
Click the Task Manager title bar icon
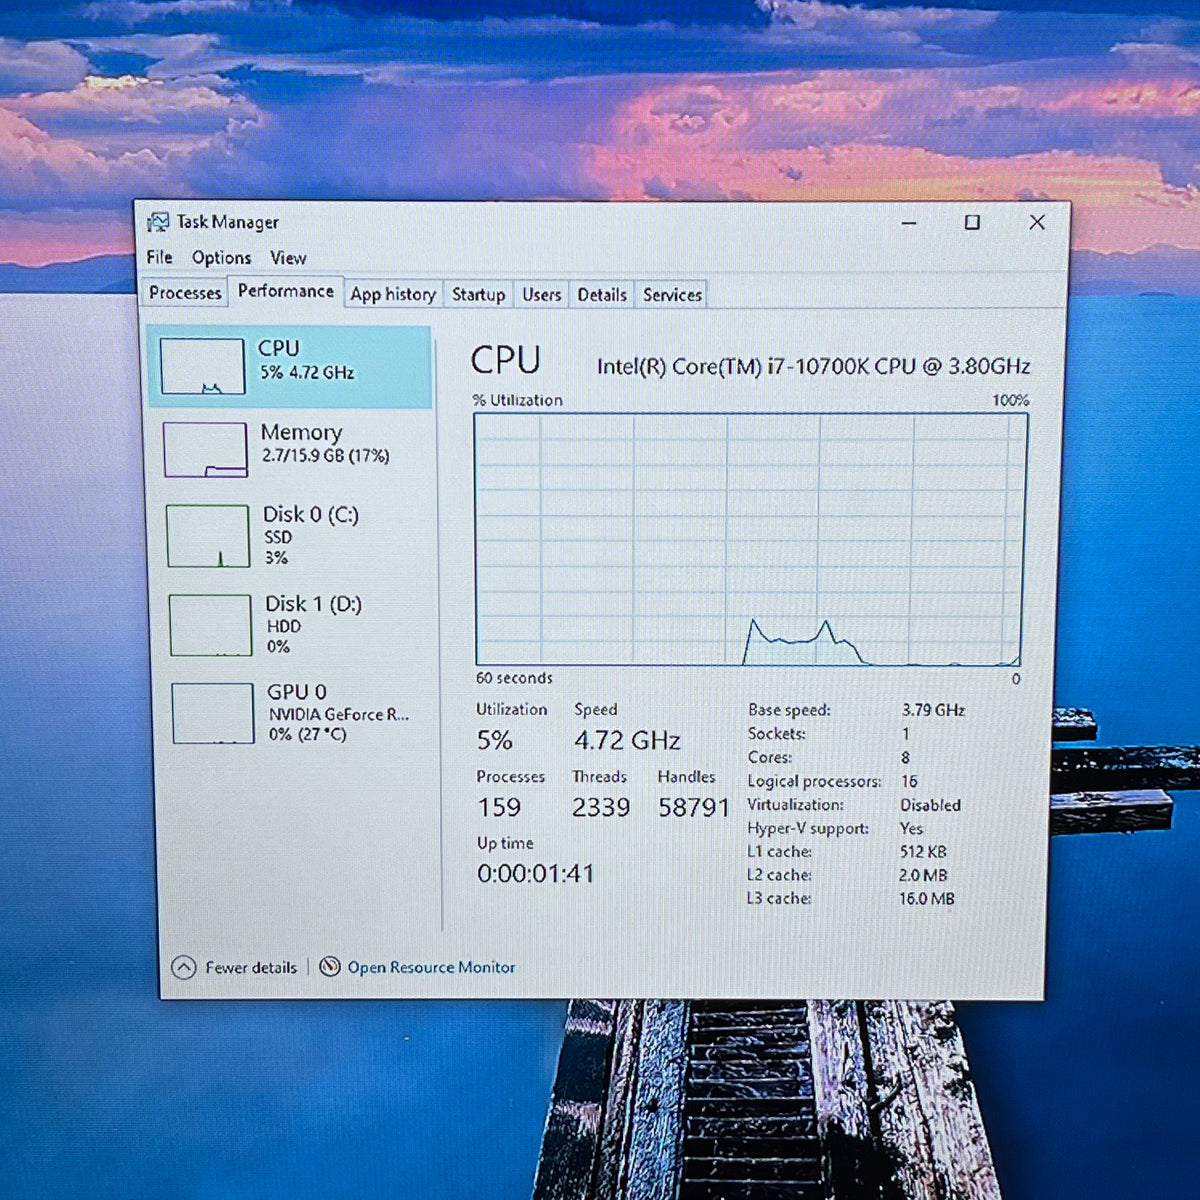coord(158,222)
